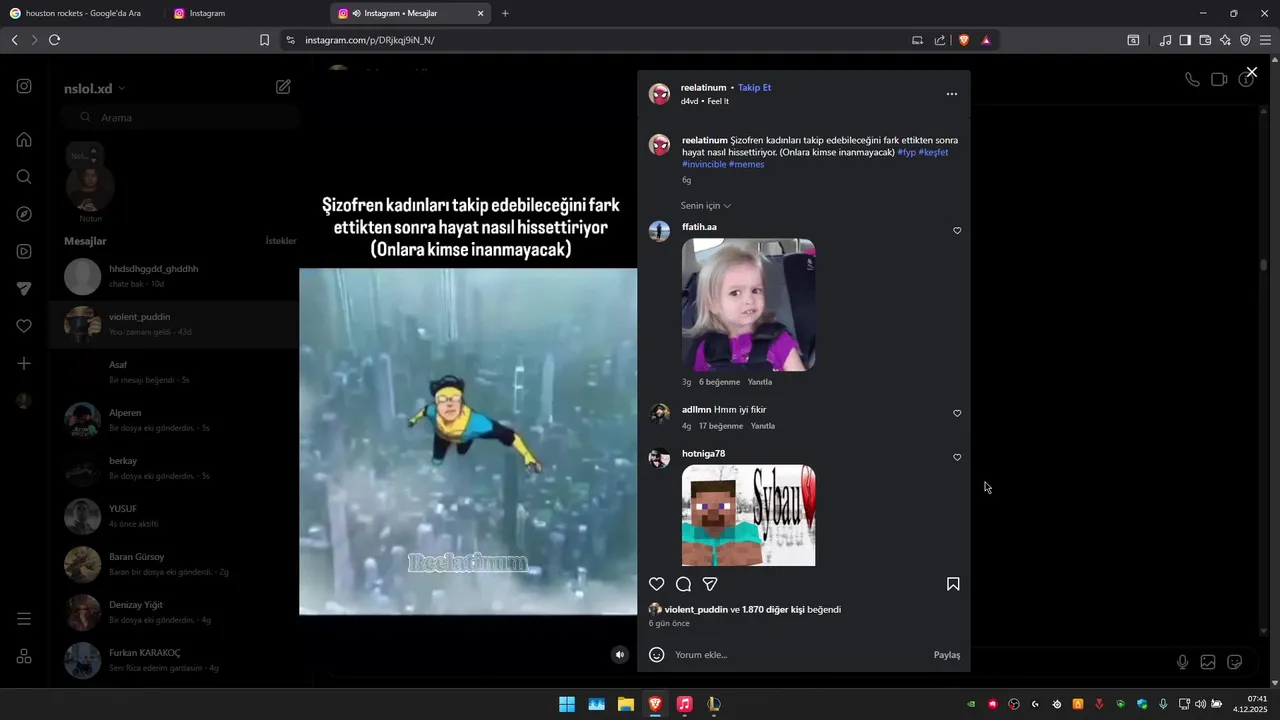Open Explore compass in the sidebar
Image resolution: width=1280 pixels, height=720 pixels.
(x=24, y=214)
